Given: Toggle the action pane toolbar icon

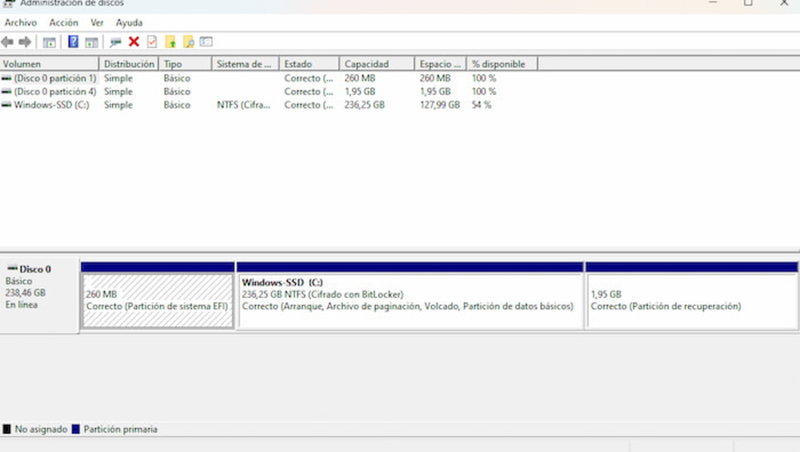Looking at the screenshot, I should (x=91, y=42).
